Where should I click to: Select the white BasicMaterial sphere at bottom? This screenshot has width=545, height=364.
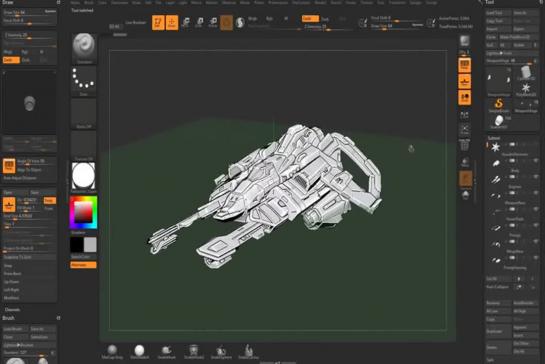point(139,351)
